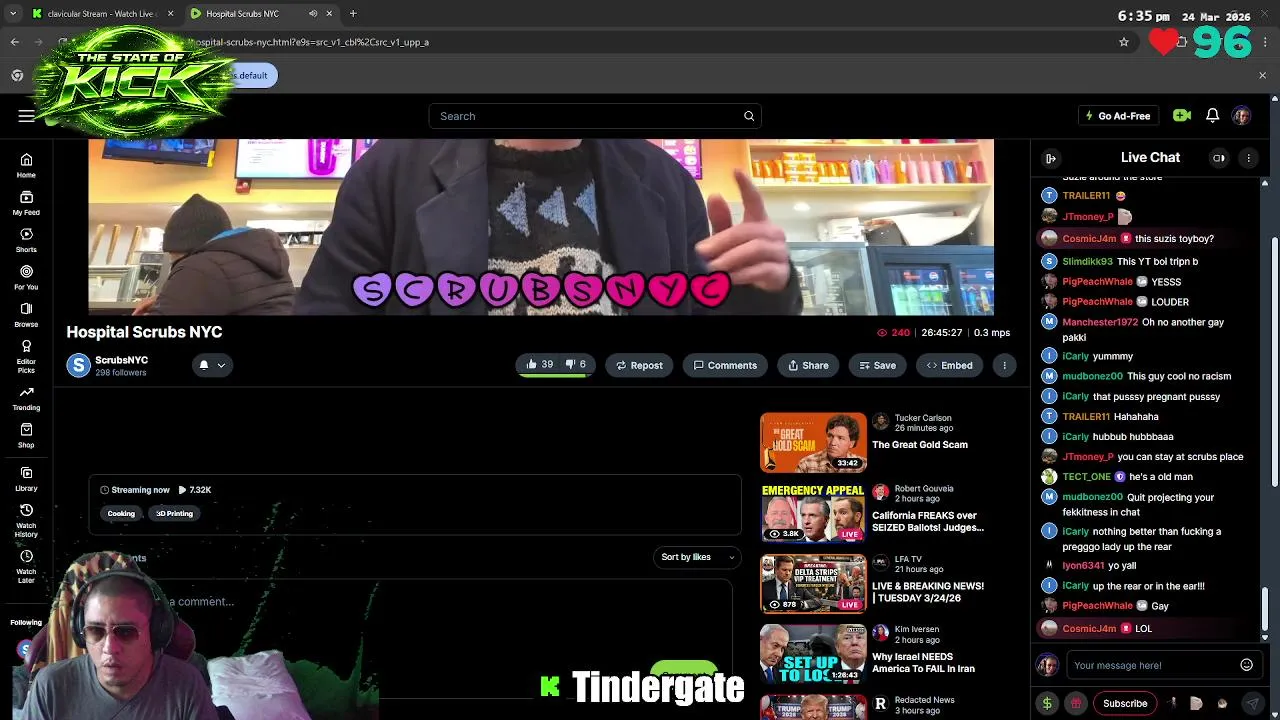Open video three-dot more options
Viewport: 1280px width, 720px height.
pyautogui.click(x=1004, y=365)
